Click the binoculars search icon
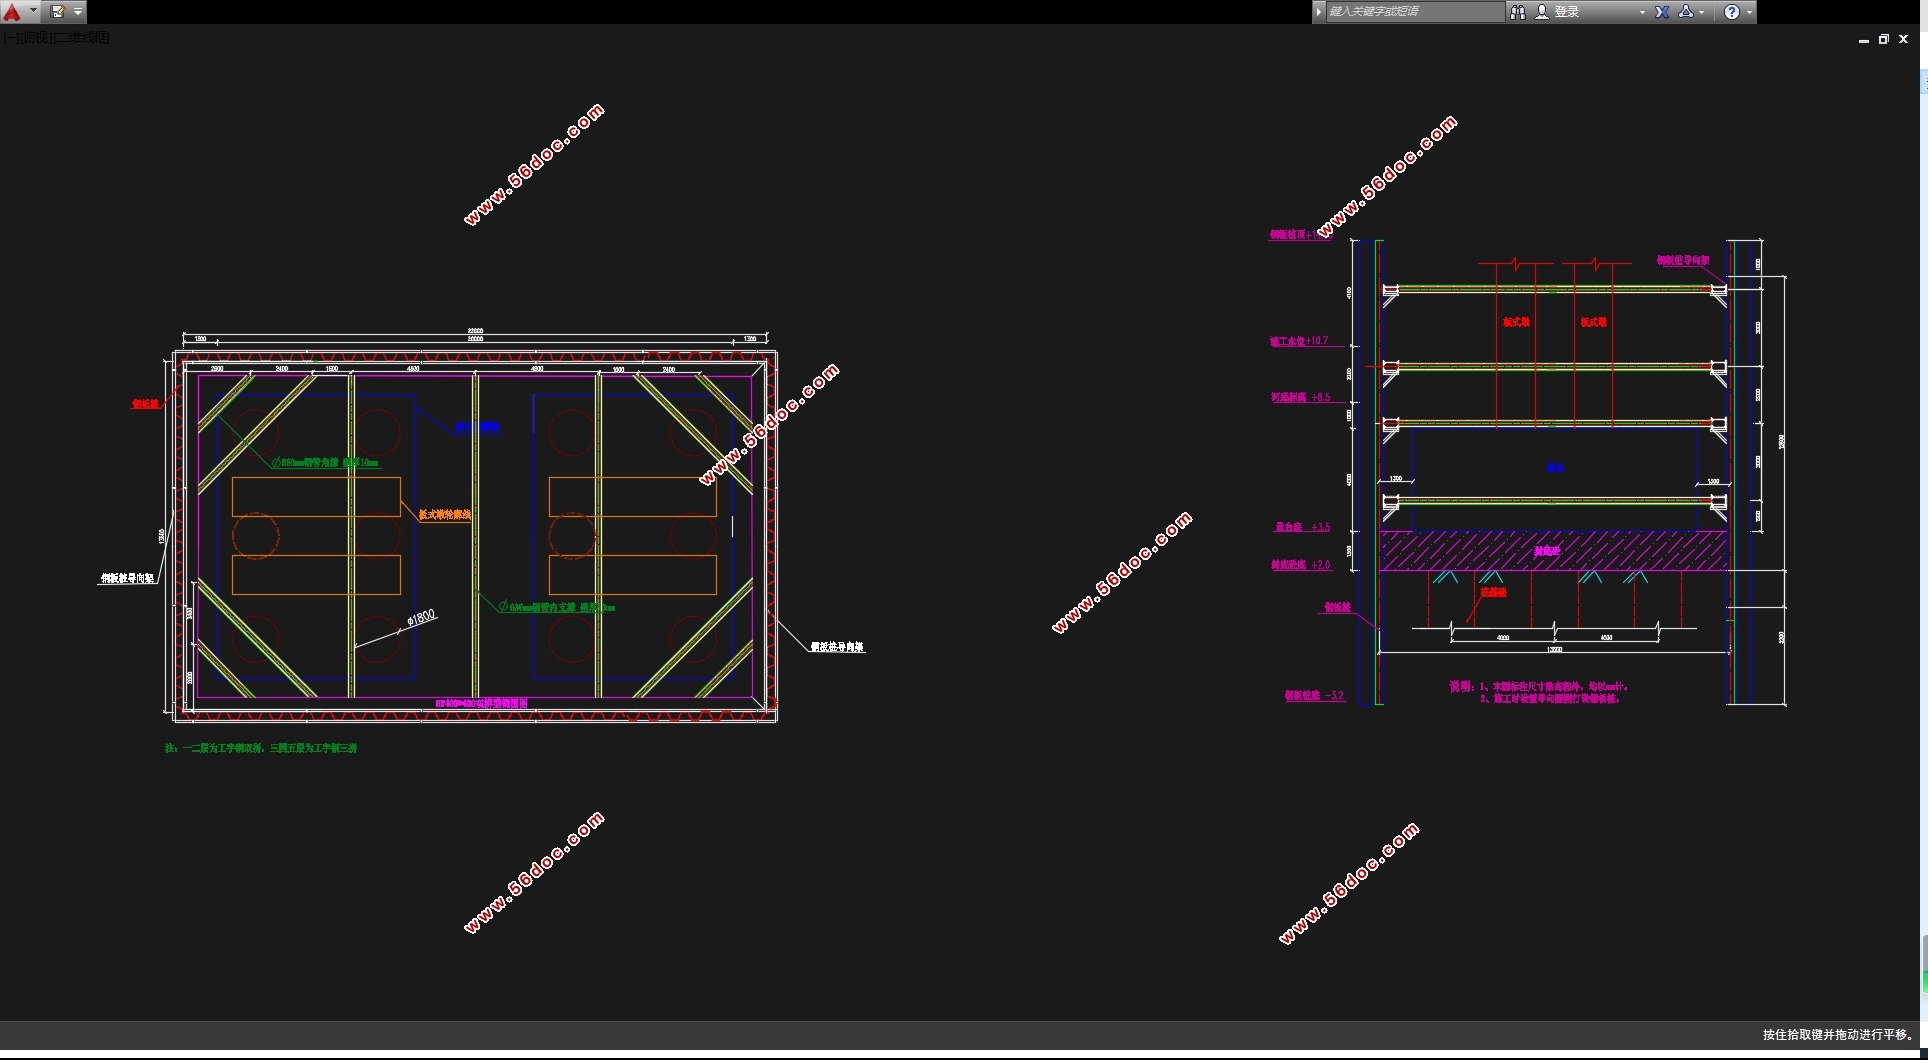 (x=1518, y=12)
